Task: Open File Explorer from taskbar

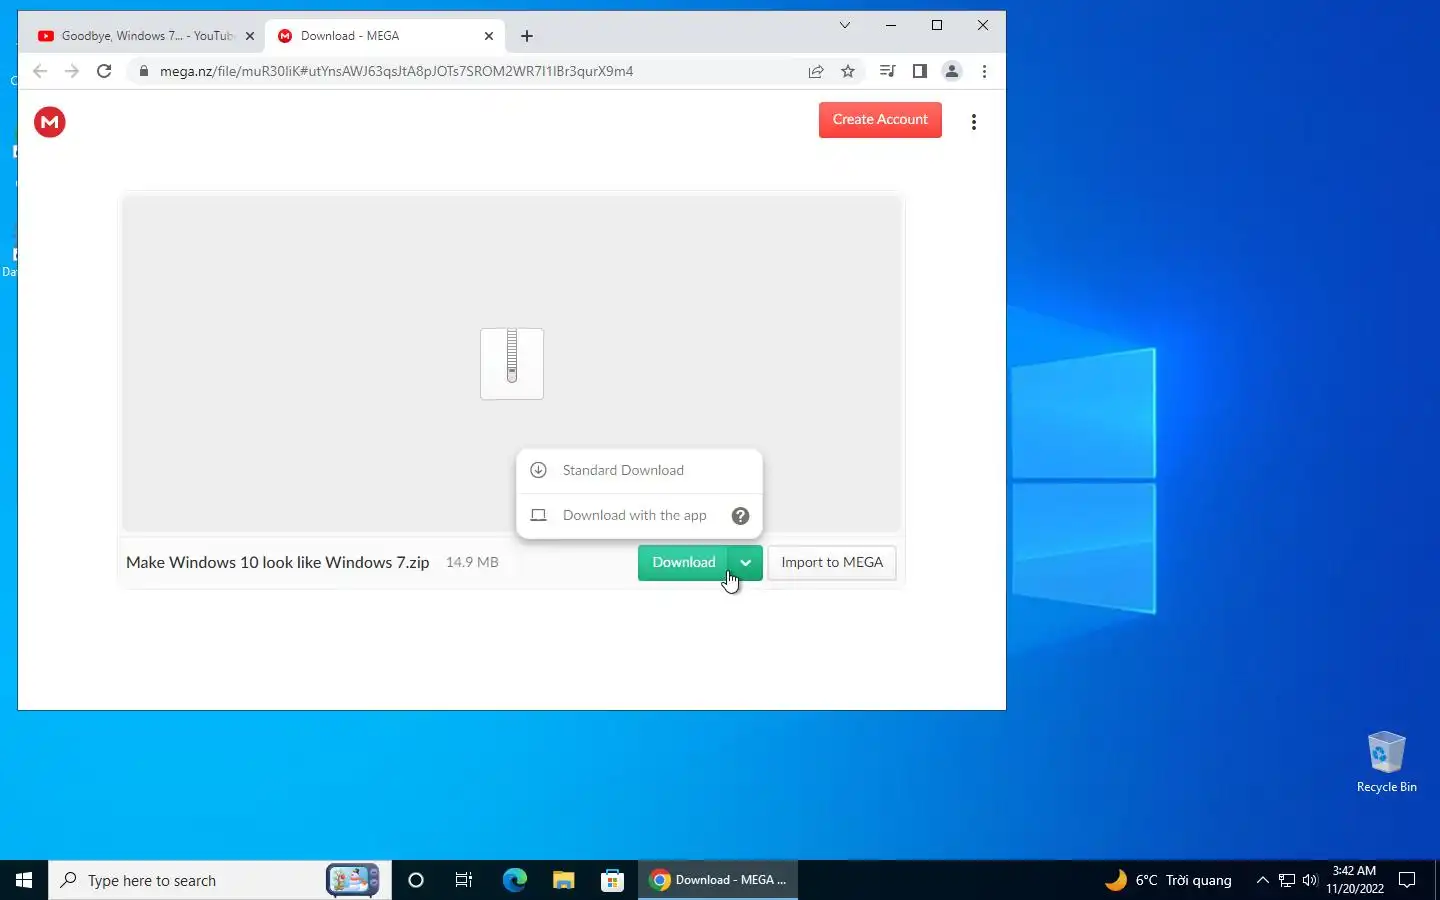Action: pyautogui.click(x=563, y=880)
